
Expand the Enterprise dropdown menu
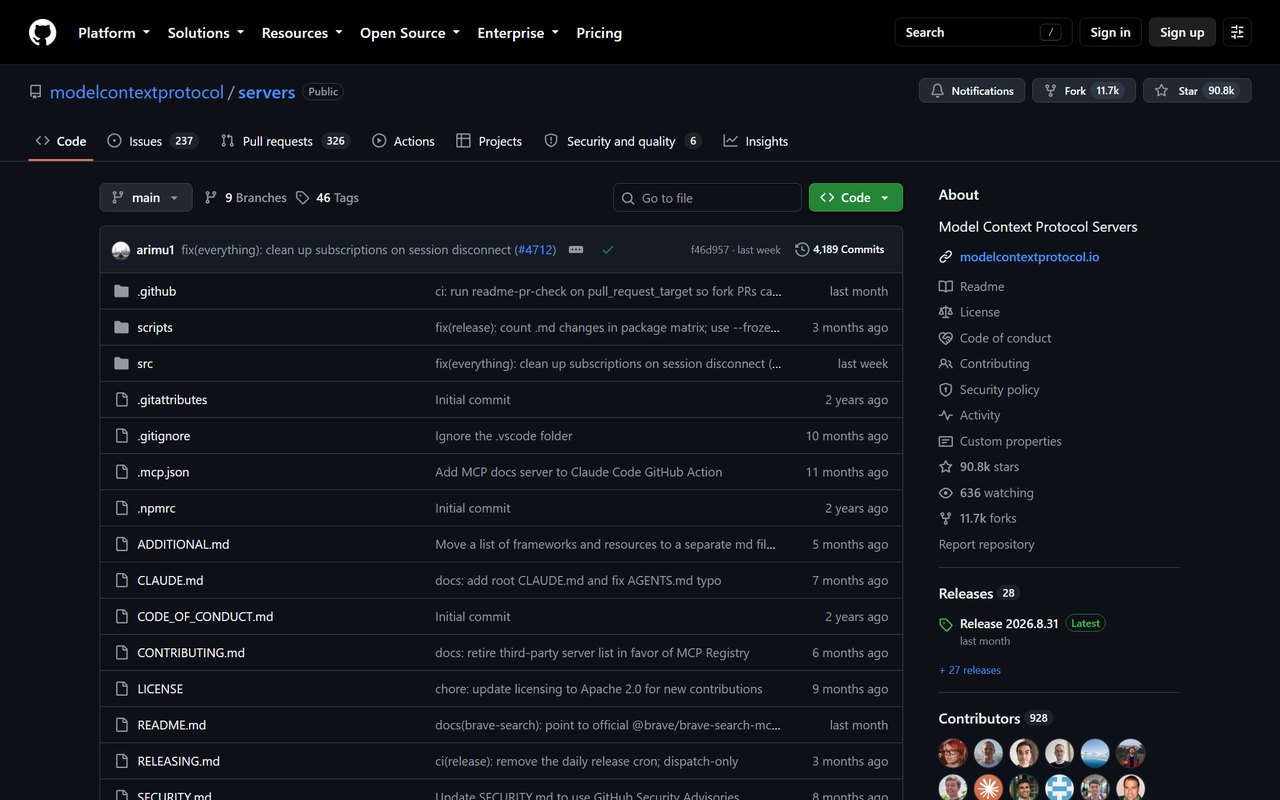518,33
